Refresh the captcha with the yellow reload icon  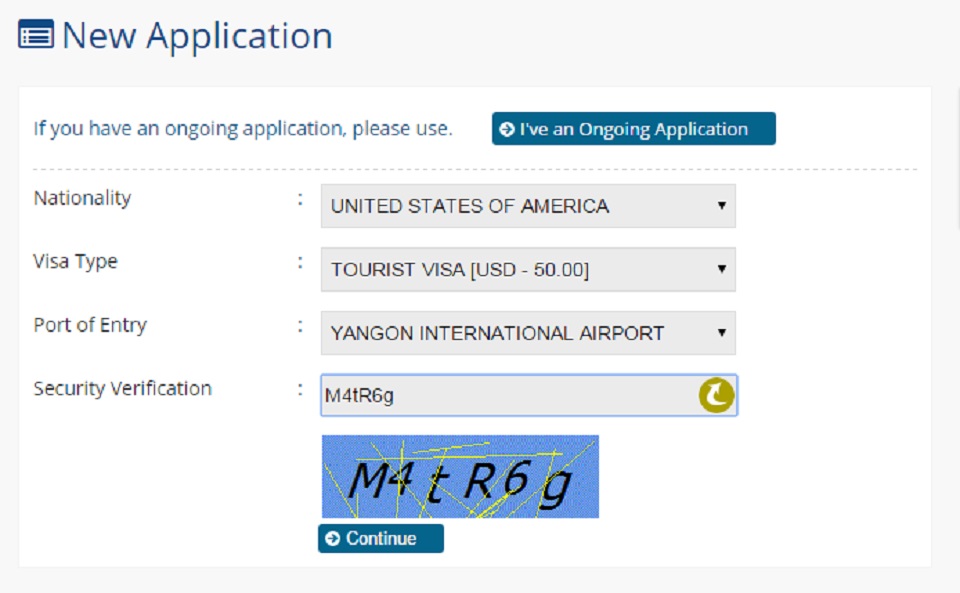coord(716,396)
